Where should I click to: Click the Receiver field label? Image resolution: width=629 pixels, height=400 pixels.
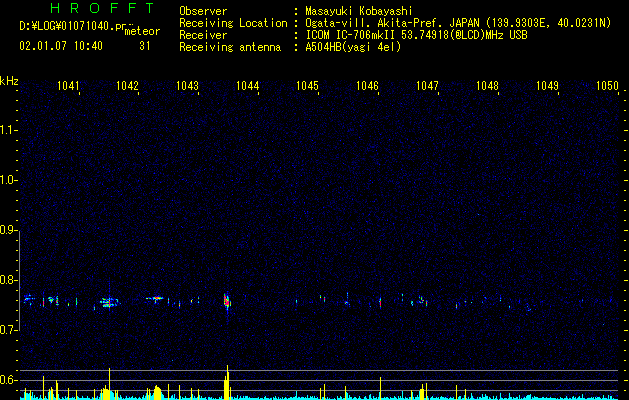point(203,35)
